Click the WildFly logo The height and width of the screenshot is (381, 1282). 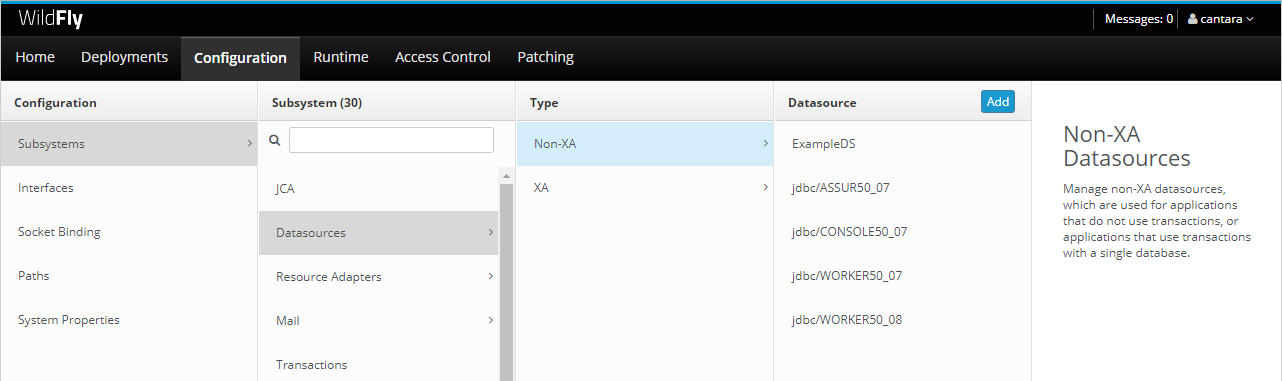50,18
